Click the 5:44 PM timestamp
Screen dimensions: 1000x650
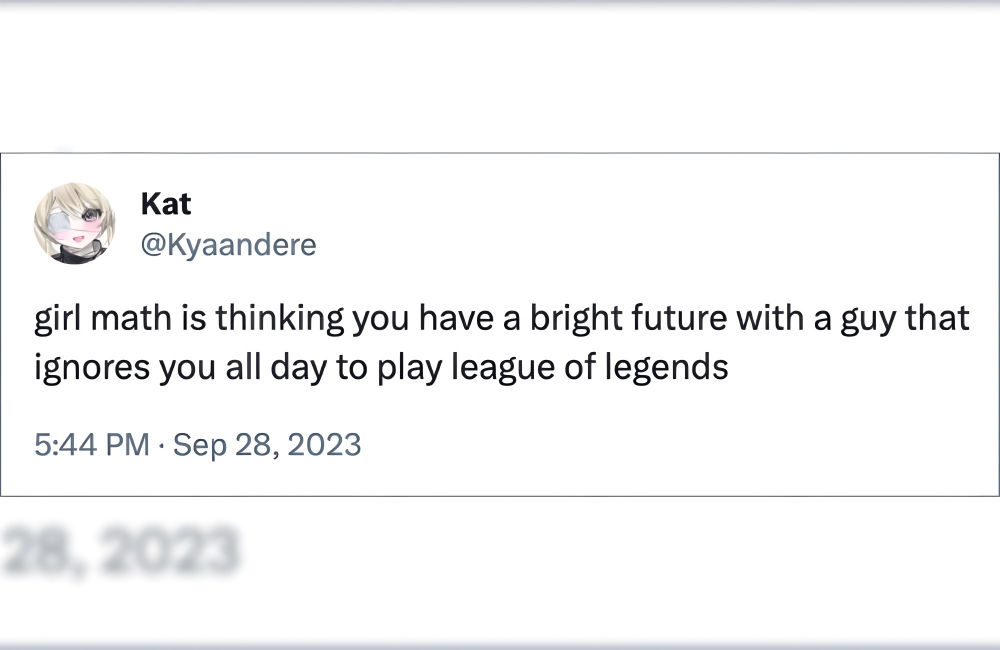click(x=91, y=444)
